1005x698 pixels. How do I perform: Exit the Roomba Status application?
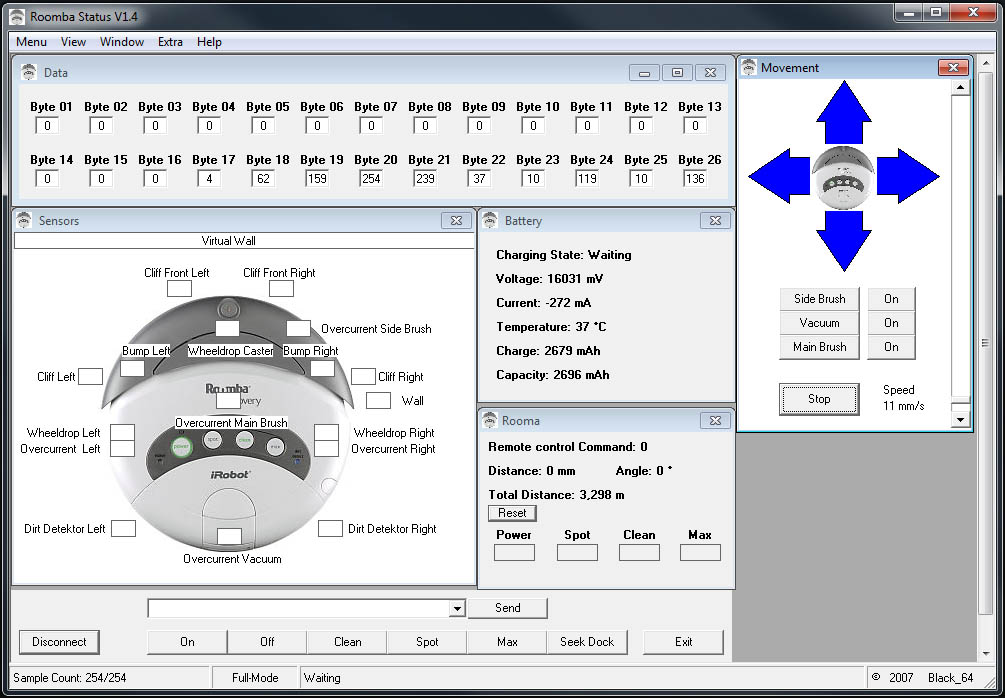point(683,642)
